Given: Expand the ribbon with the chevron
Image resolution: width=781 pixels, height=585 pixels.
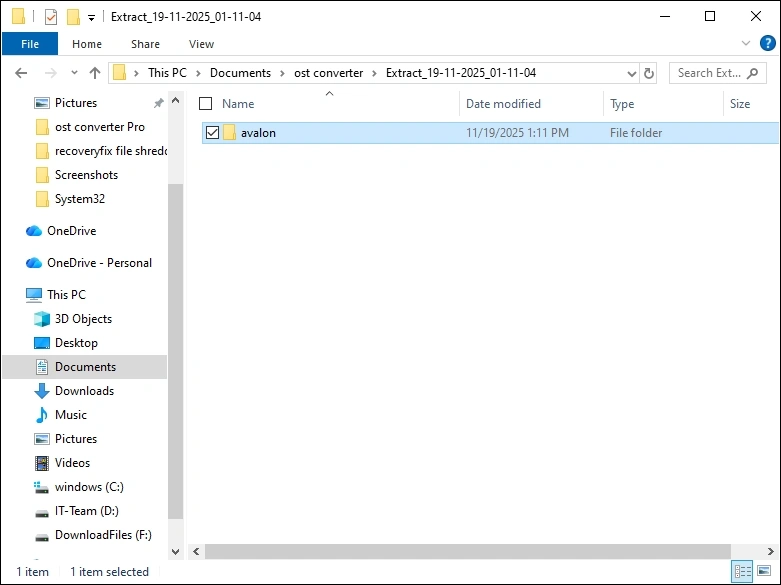Looking at the screenshot, I should (x=747, y=44).
